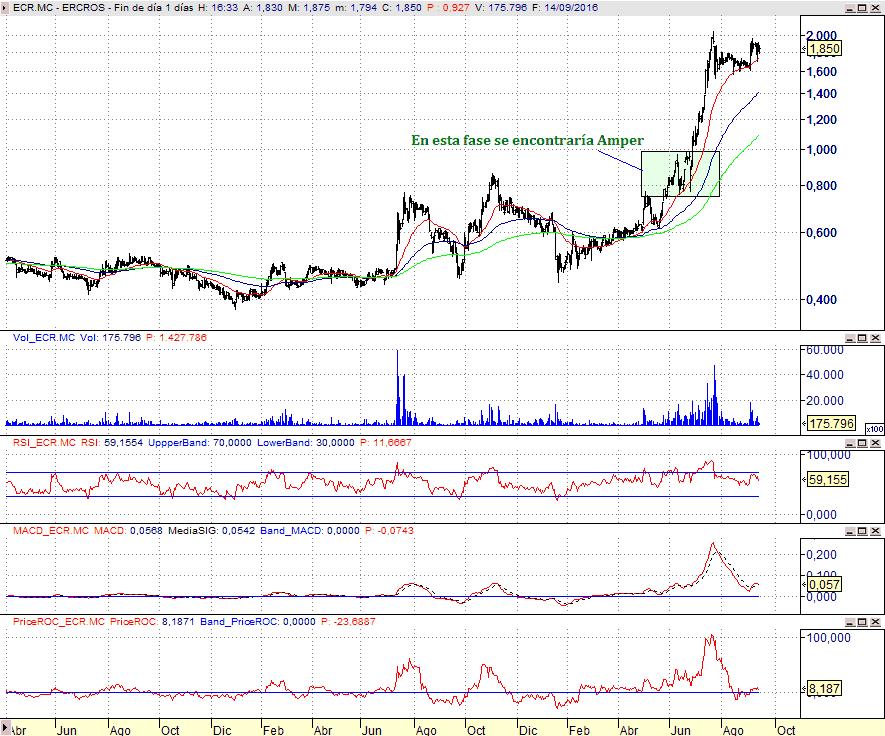Screen dimensions: 885x736
Task: Click the 175.796 volume value marker
Action: coord(830,424)
